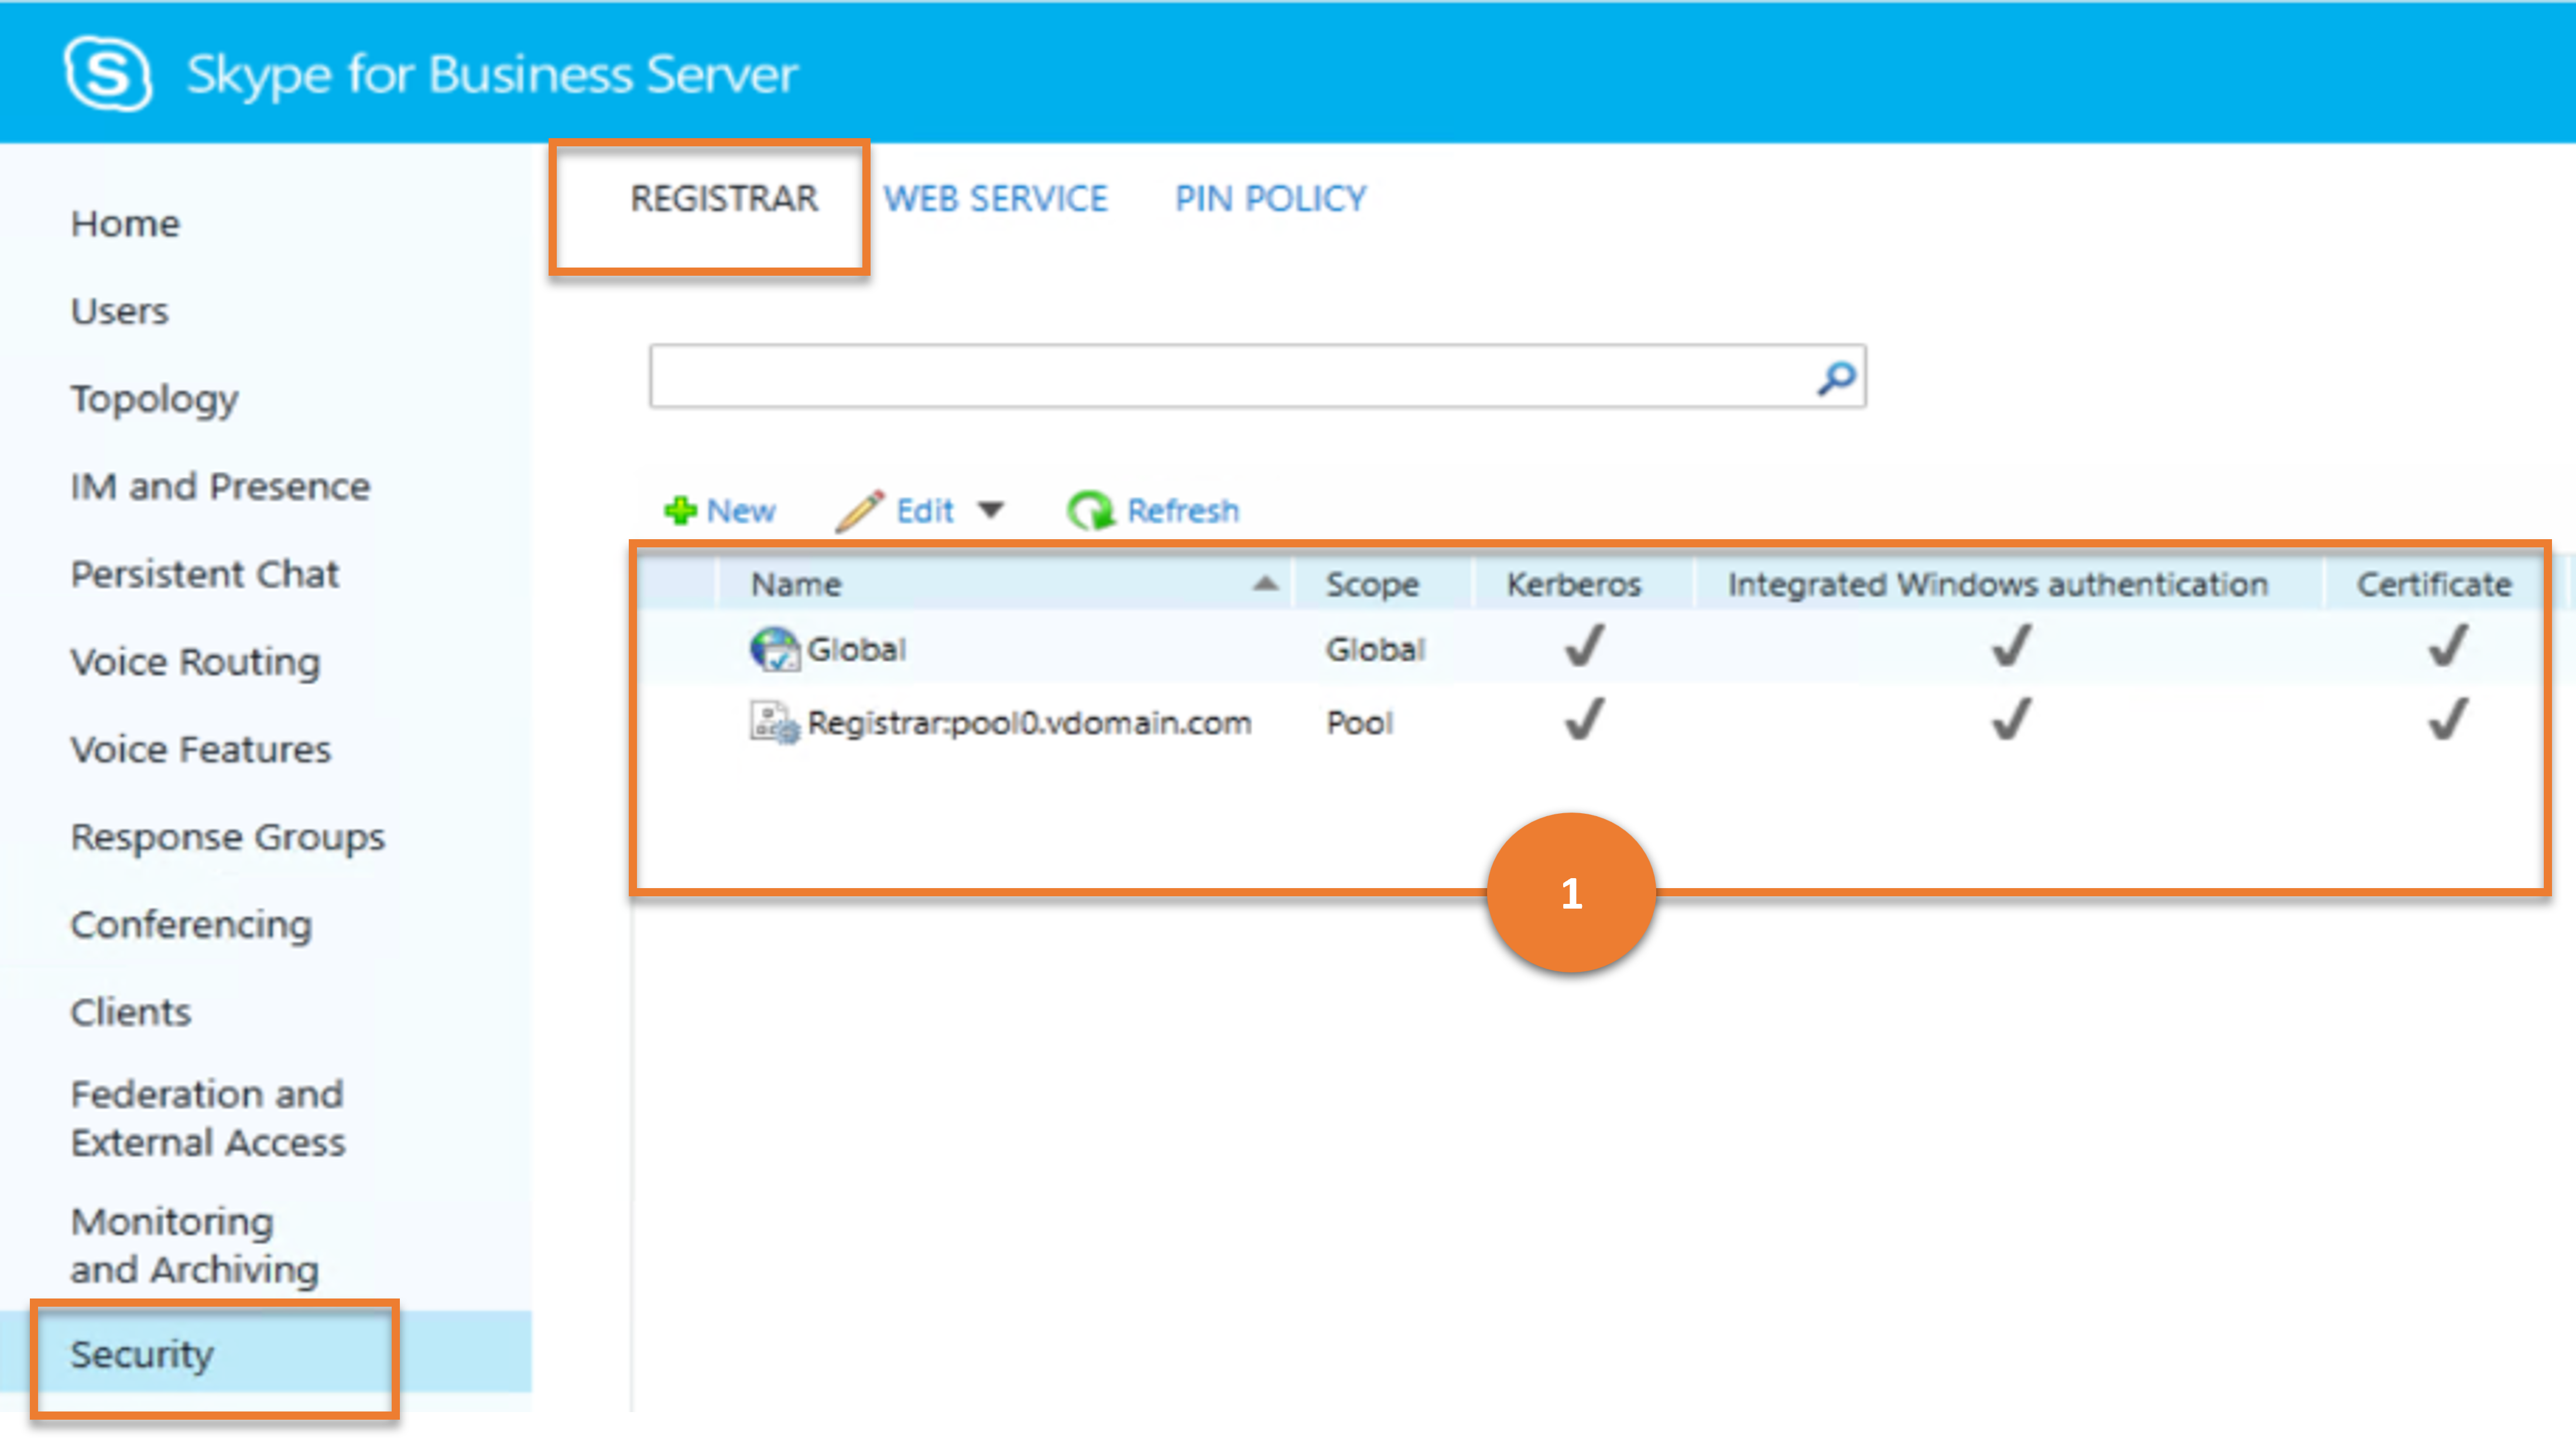This screenshot has height=1439, width=2576.
Task: Open Federation and External Access section
Action: [208, 1118]
